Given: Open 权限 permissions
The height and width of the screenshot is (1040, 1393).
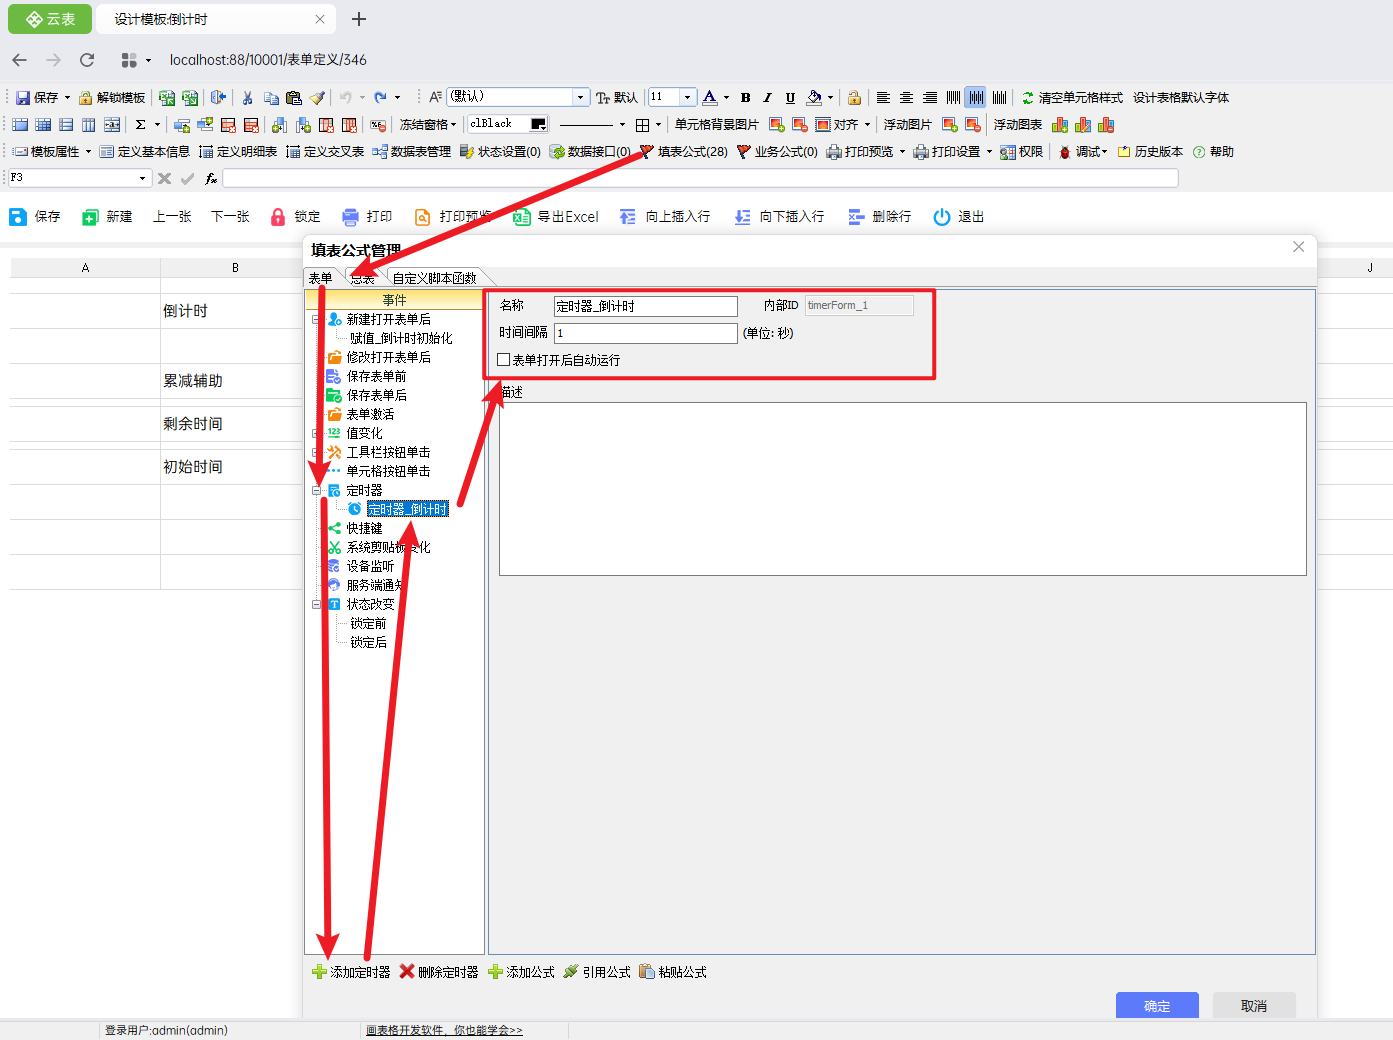Looking at the screenshot, I should point(1022,152).
